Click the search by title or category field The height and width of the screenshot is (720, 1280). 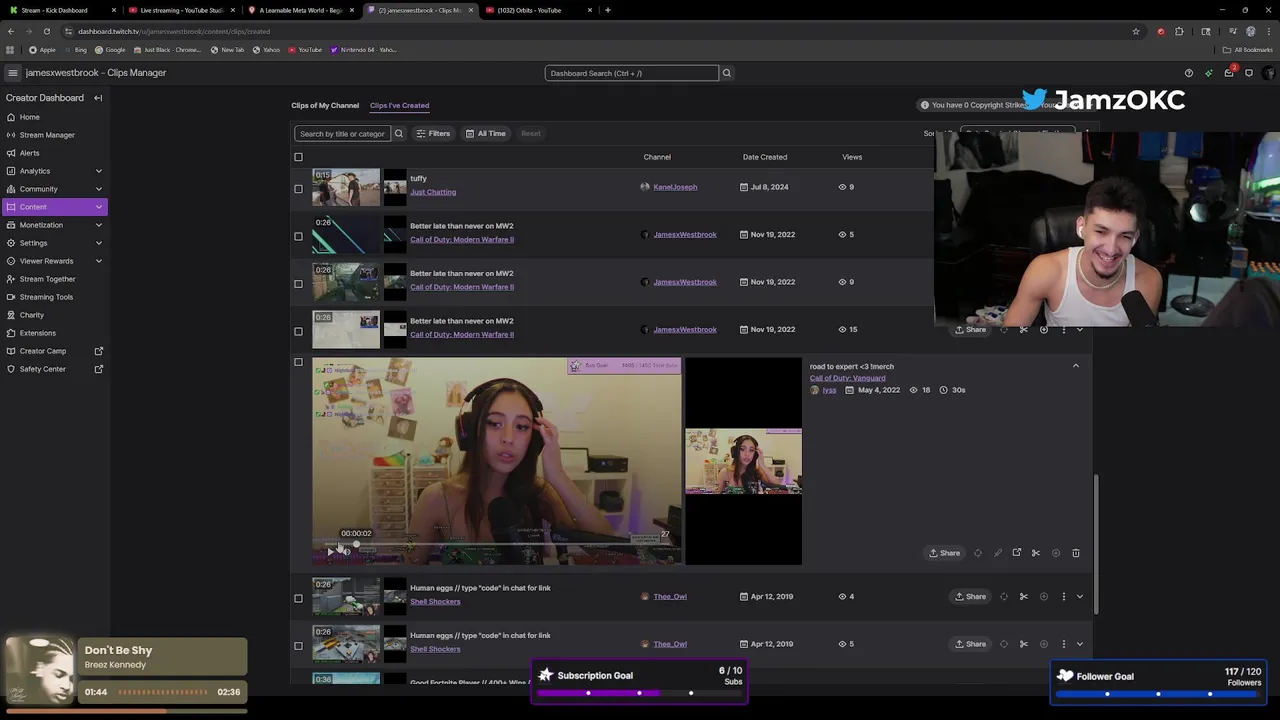coord(342,134)
